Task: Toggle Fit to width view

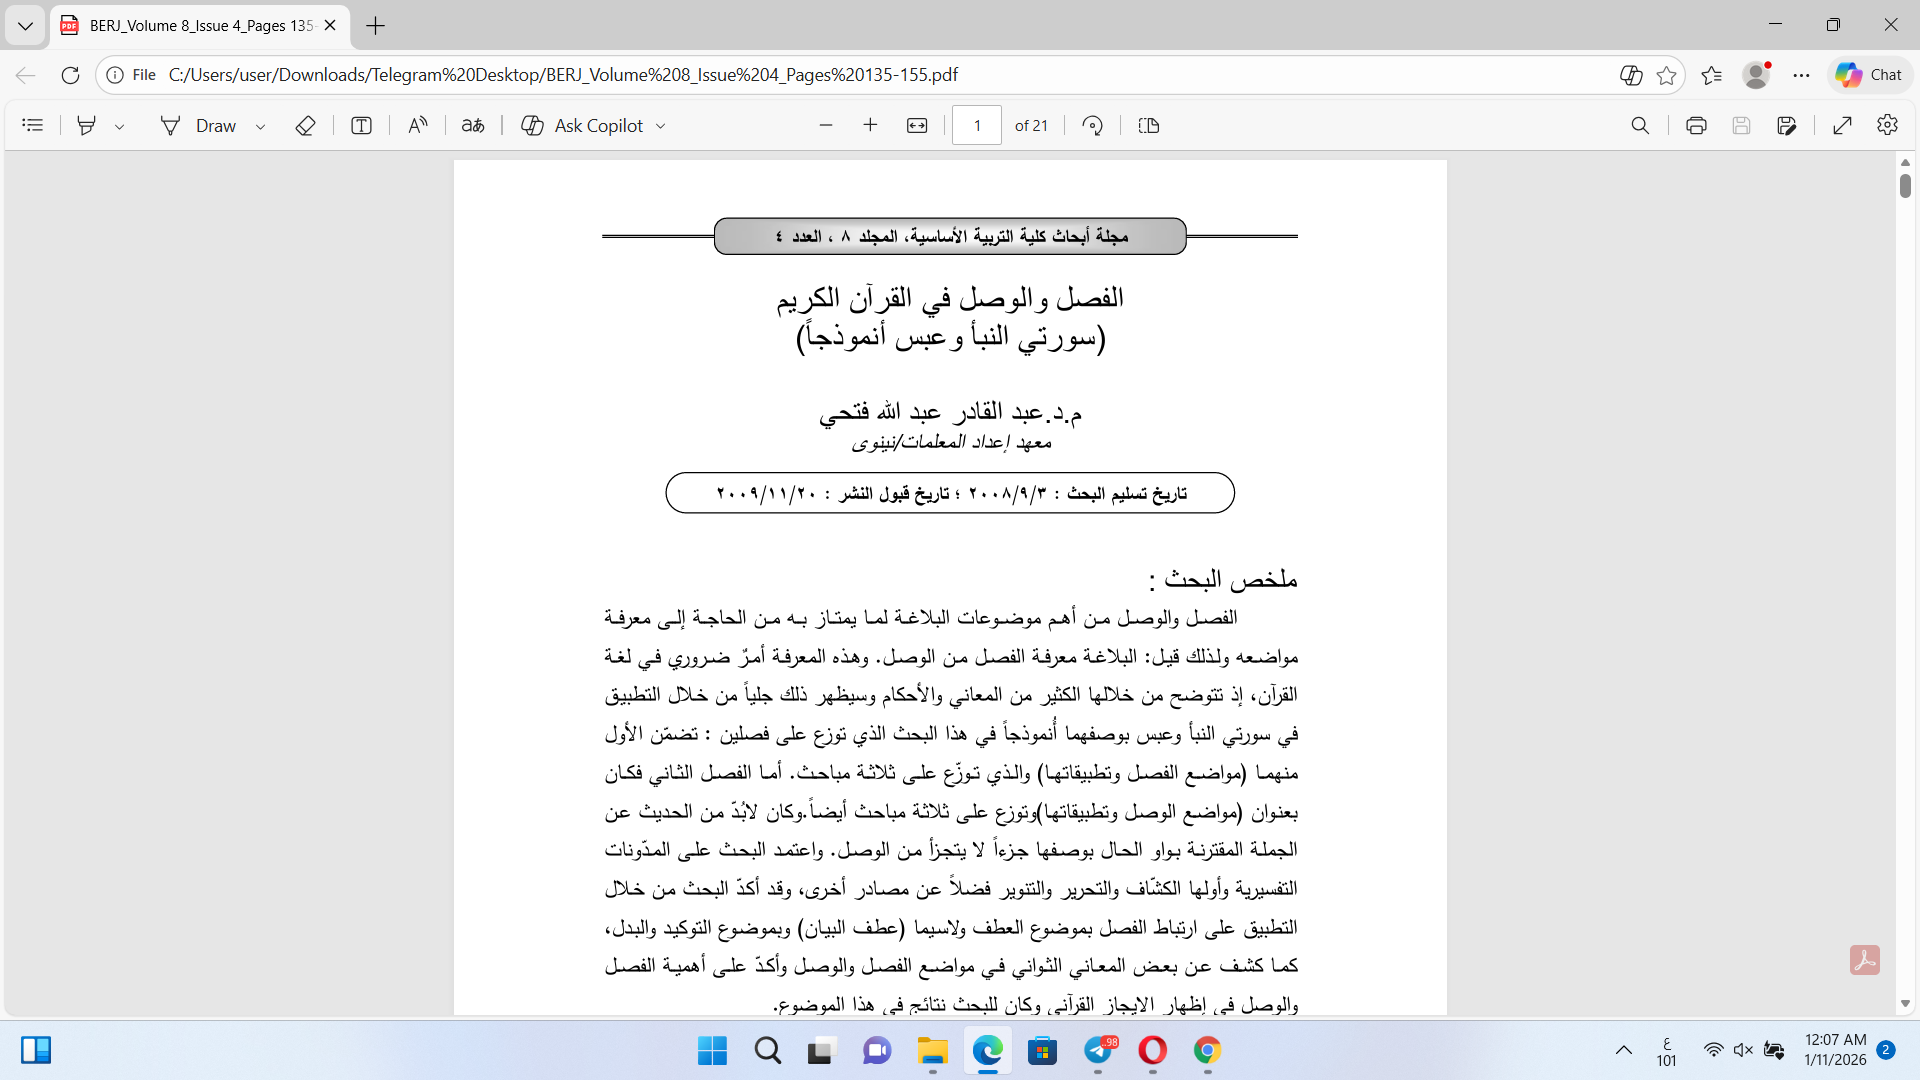Action: (x=917, y=125)
